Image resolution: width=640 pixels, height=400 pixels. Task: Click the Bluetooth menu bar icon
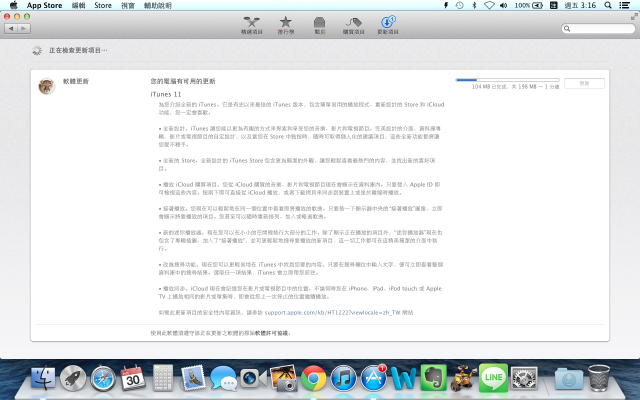click(474, 5)
